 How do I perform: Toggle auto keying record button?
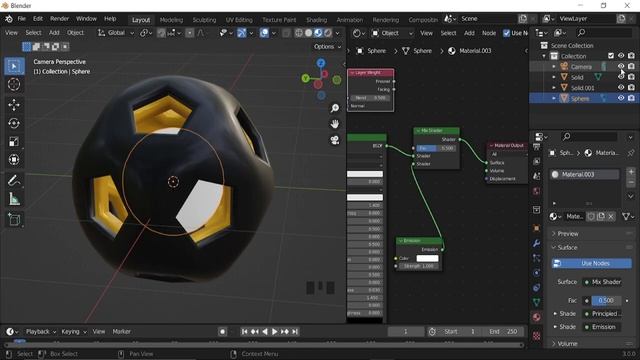[x=222, y=331]
